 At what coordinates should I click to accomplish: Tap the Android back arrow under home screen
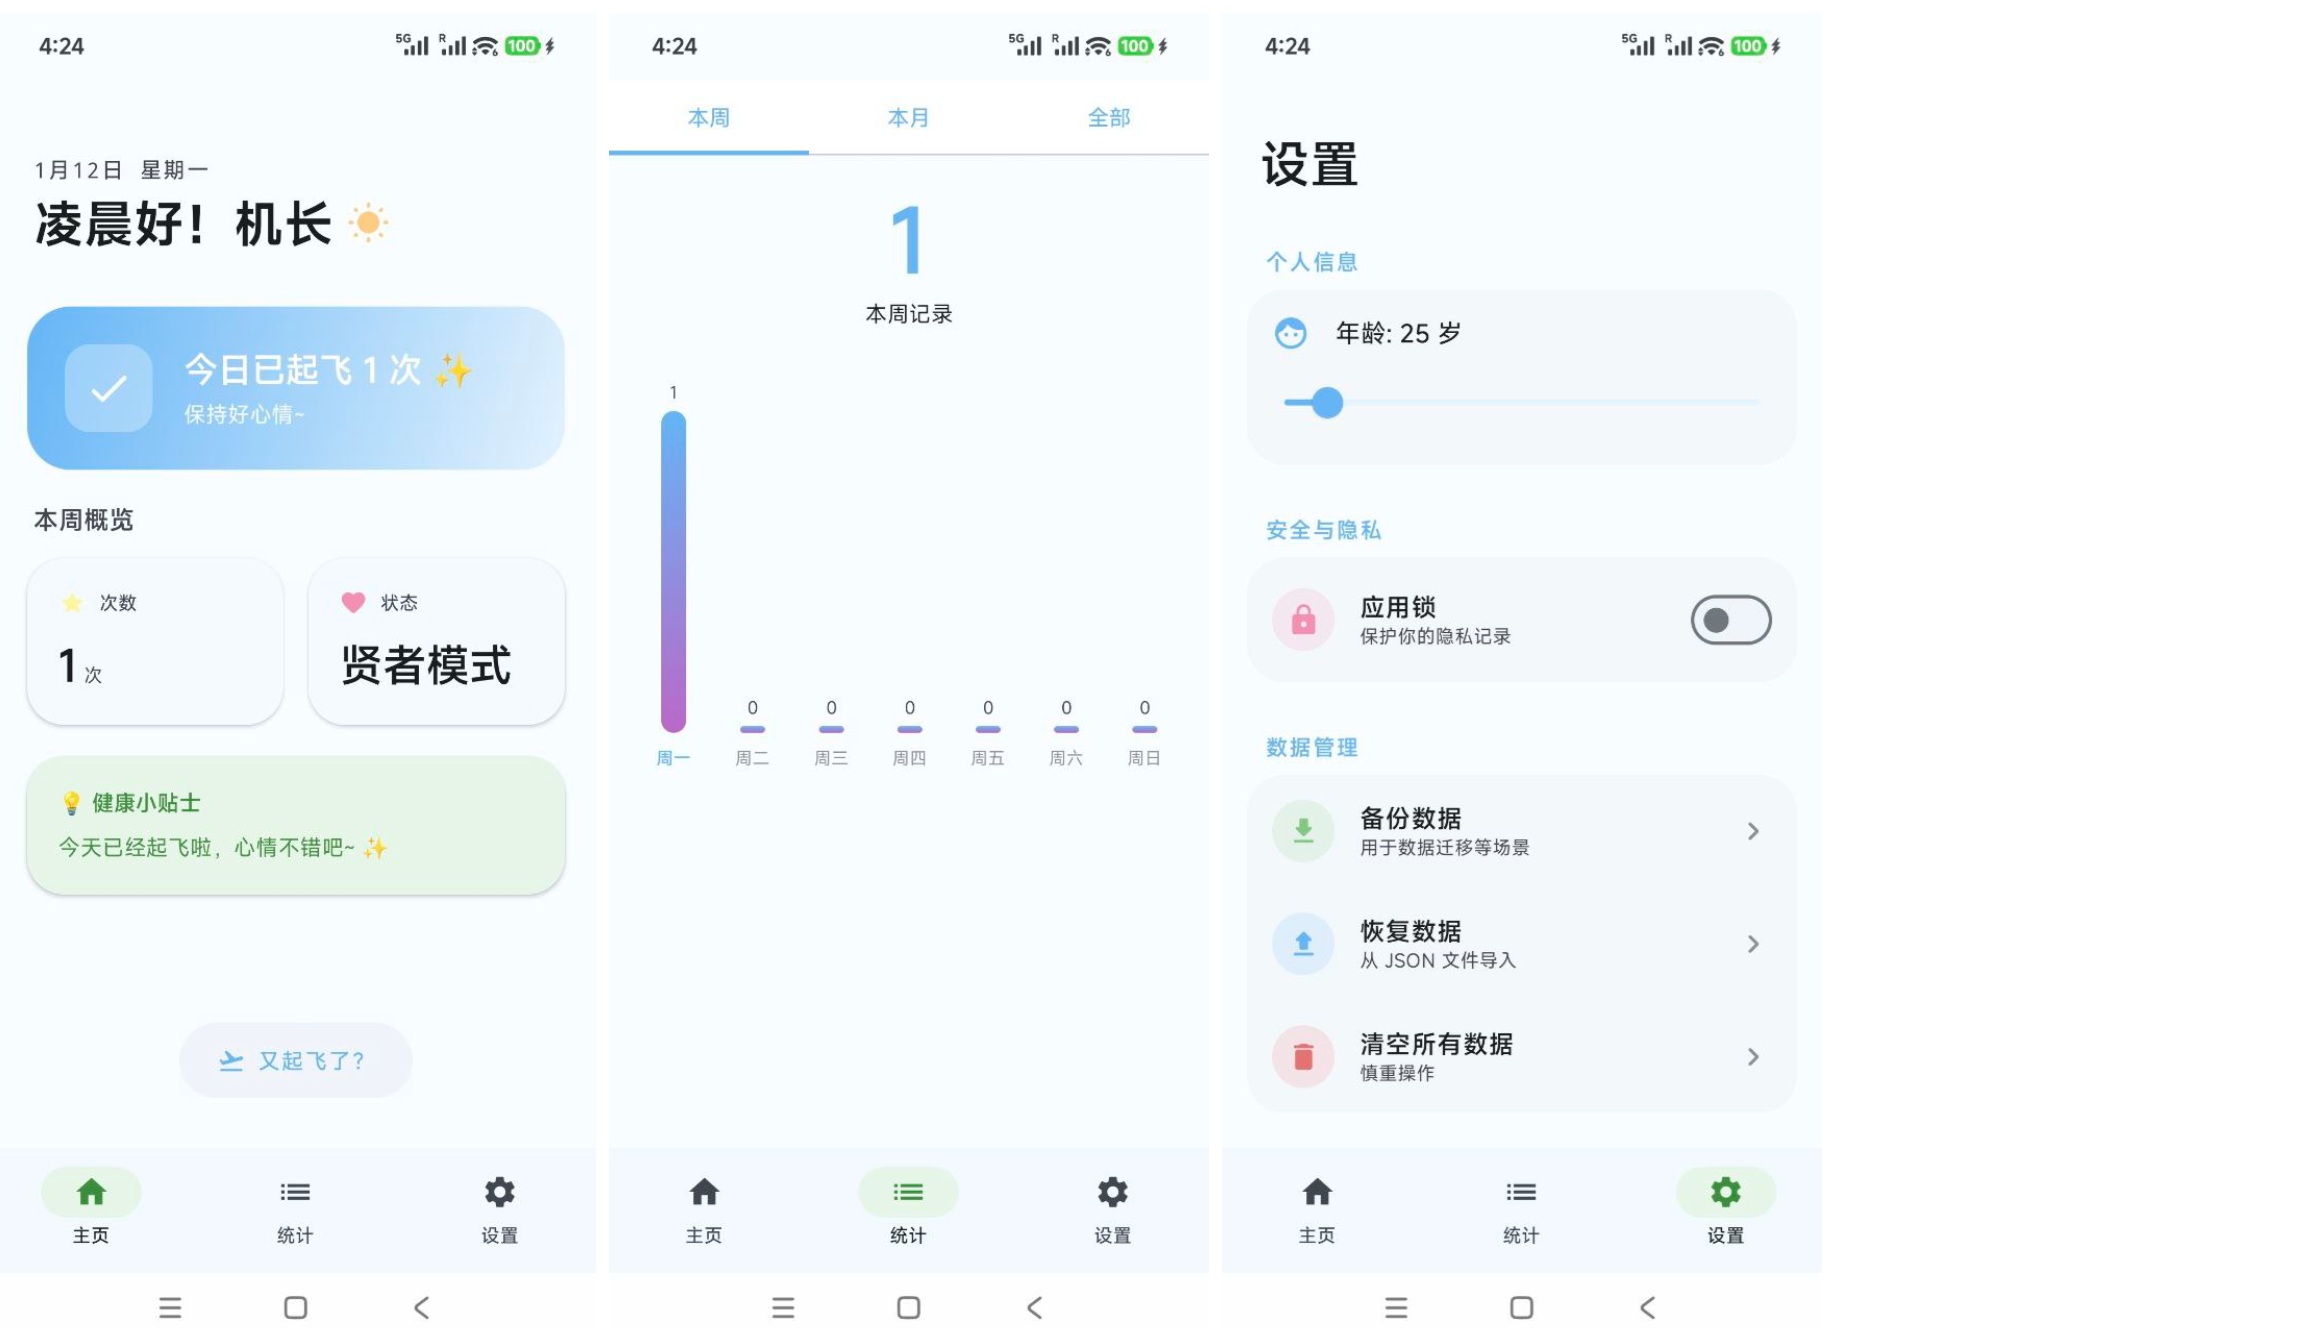(x=422, y=1307)
